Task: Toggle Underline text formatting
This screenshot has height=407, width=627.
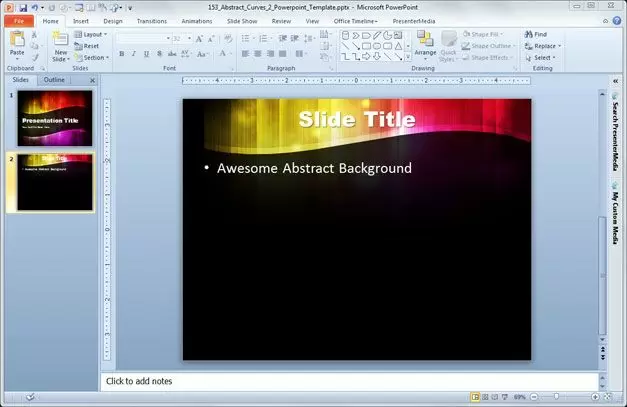Action: [x=147, y=54]
